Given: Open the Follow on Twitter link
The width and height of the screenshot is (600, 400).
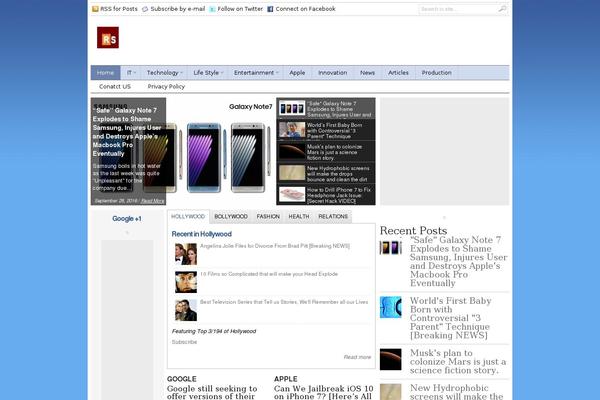Looking at the screenshot, I should [x=240, y=9].
